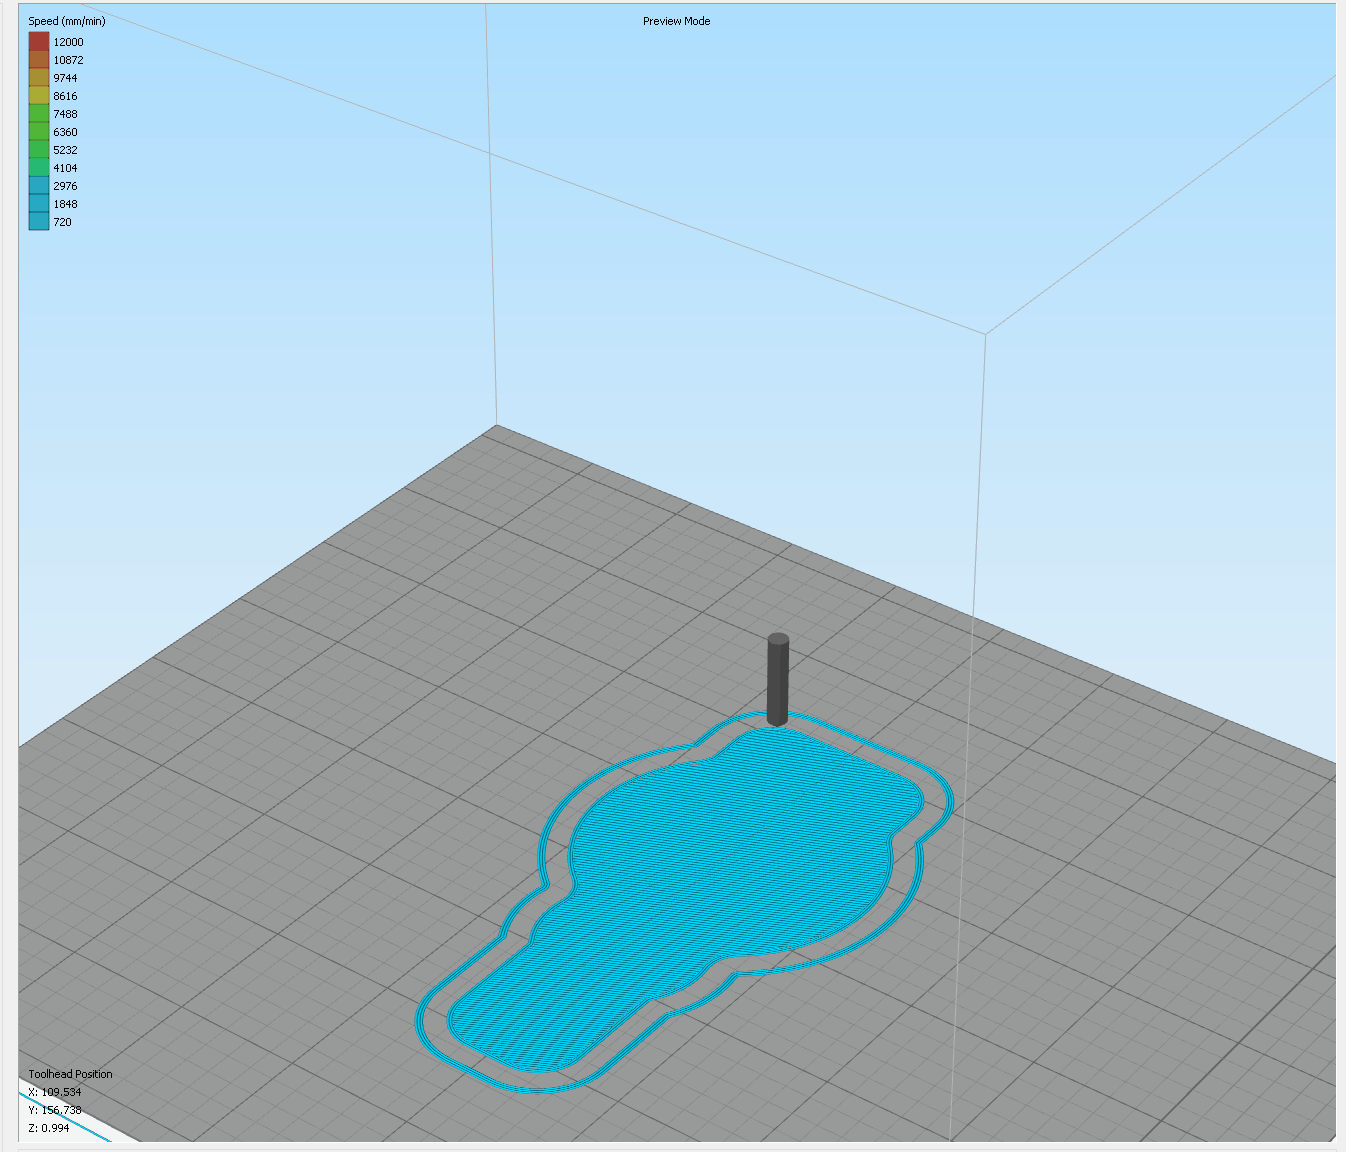The image size is (1346, 1152).
Task: Click the Y: 156.738 coordinate readout
Action: (x=54, y=1109)
